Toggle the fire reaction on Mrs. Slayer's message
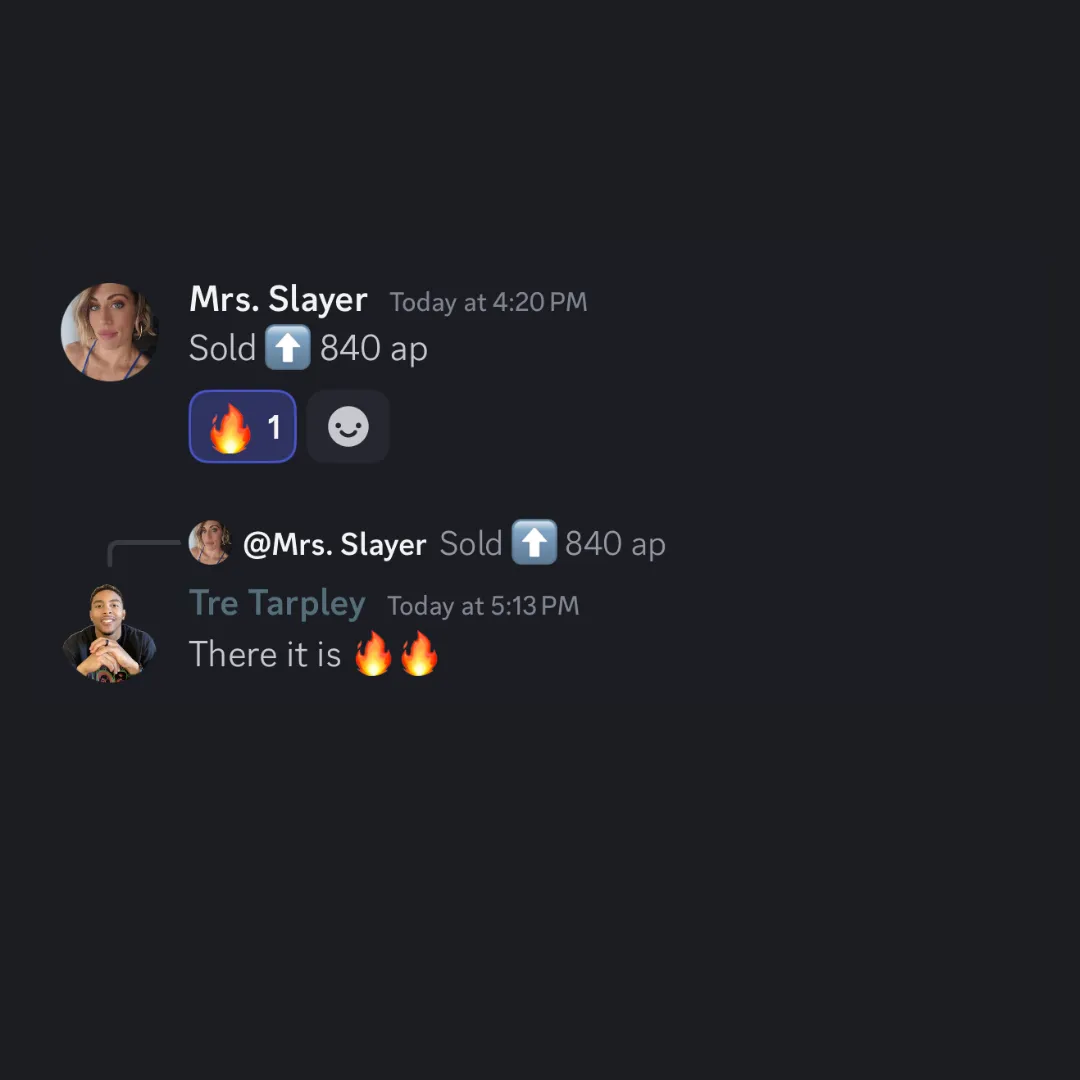 242,426
